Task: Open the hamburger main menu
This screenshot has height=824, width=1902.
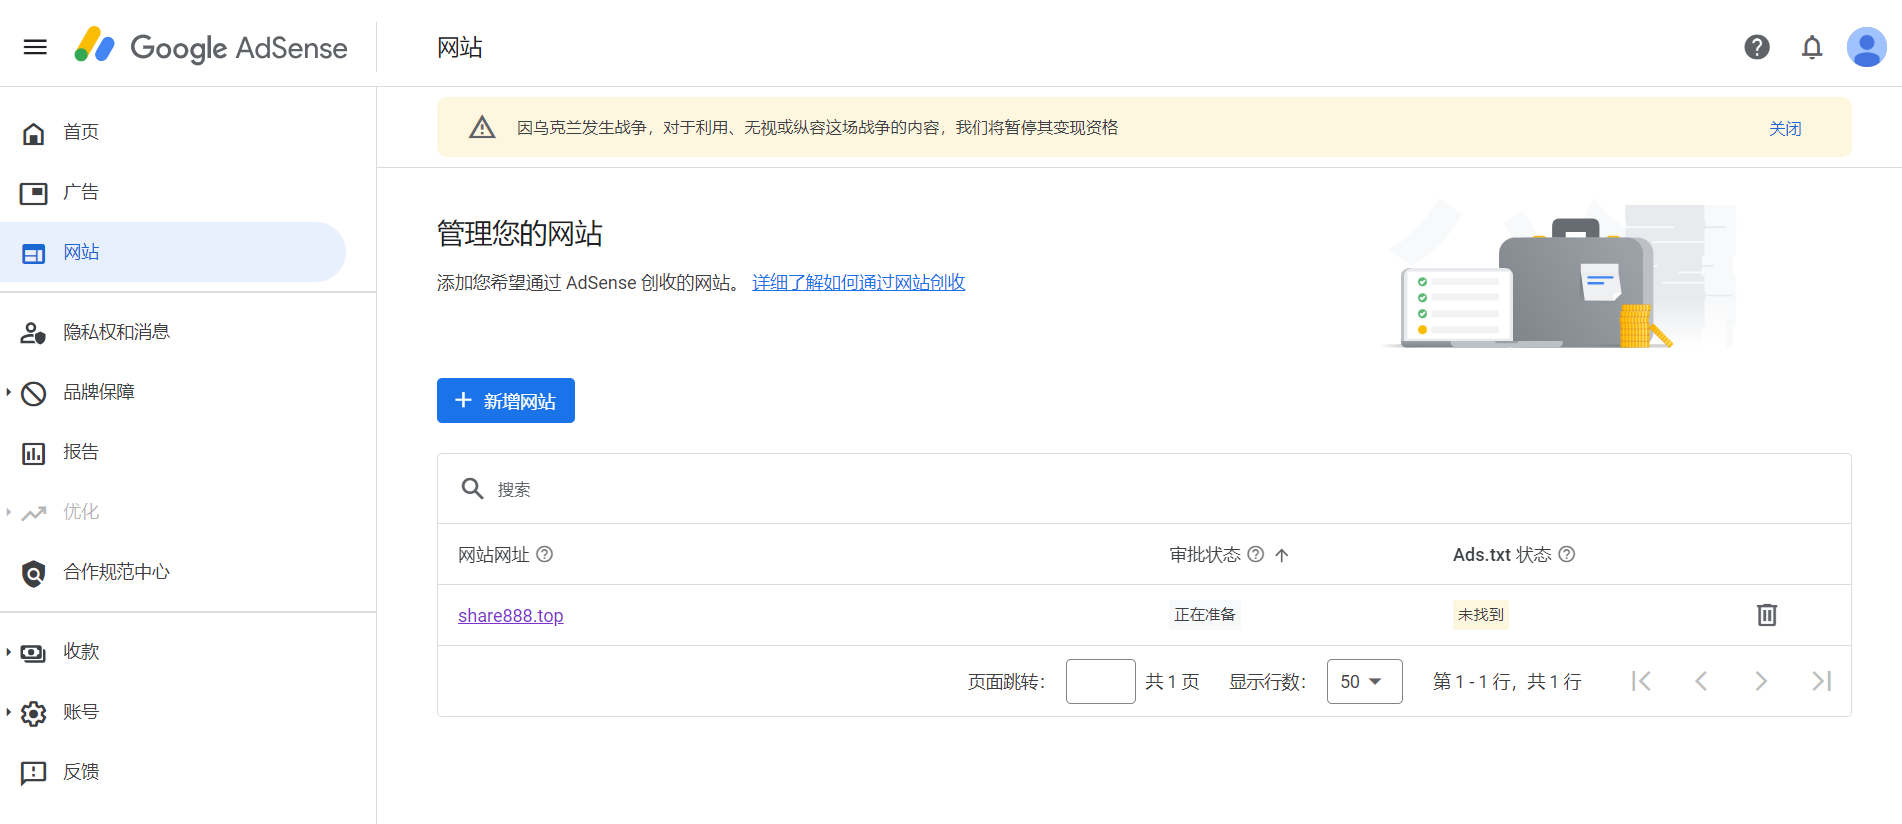Action: [35, 47]
